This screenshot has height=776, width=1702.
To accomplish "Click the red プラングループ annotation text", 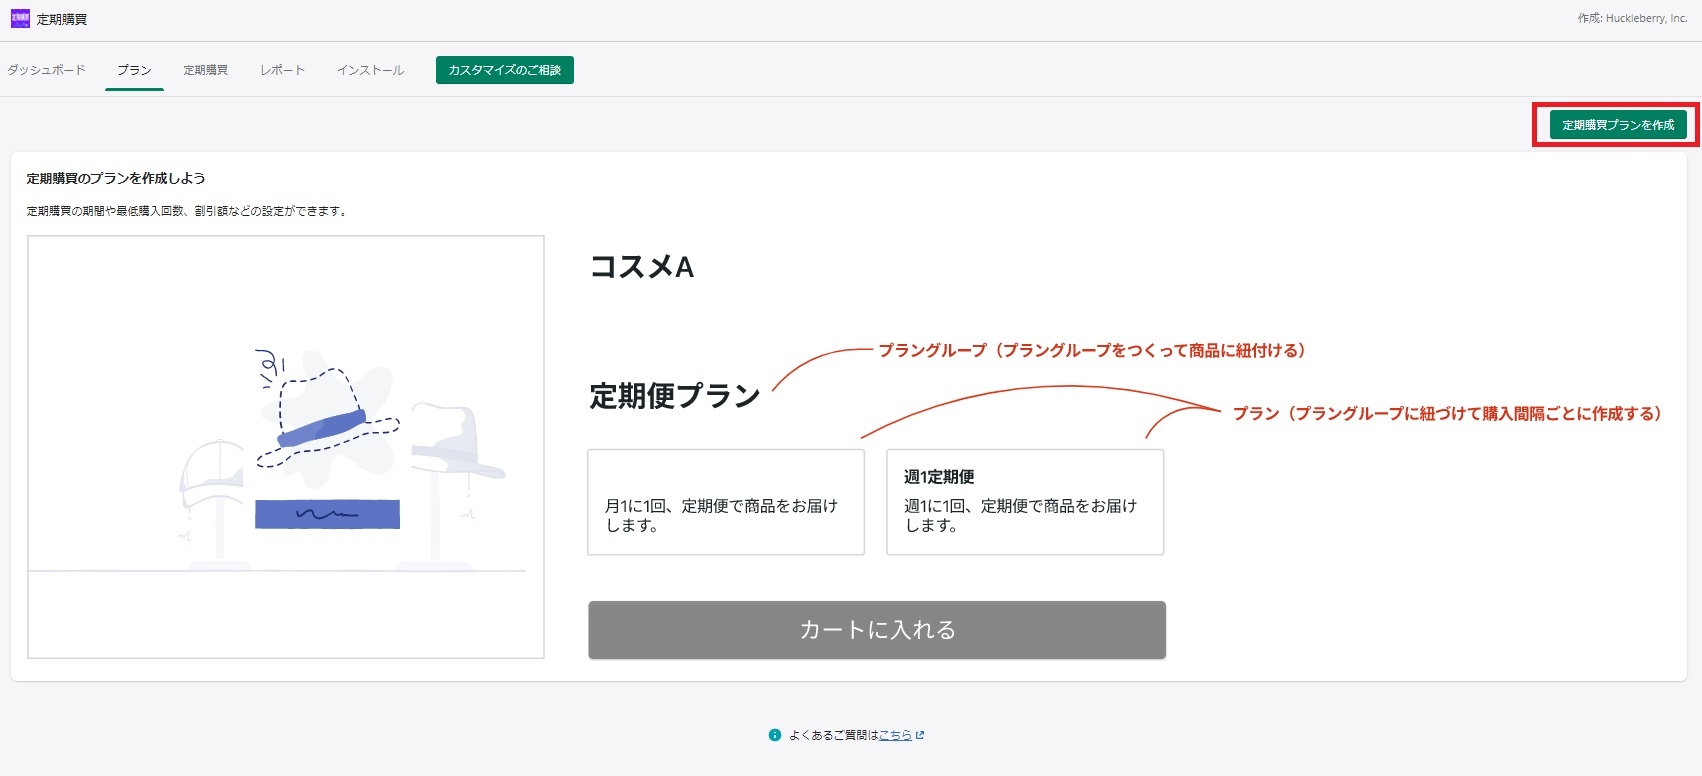I will pos(1091,350).
